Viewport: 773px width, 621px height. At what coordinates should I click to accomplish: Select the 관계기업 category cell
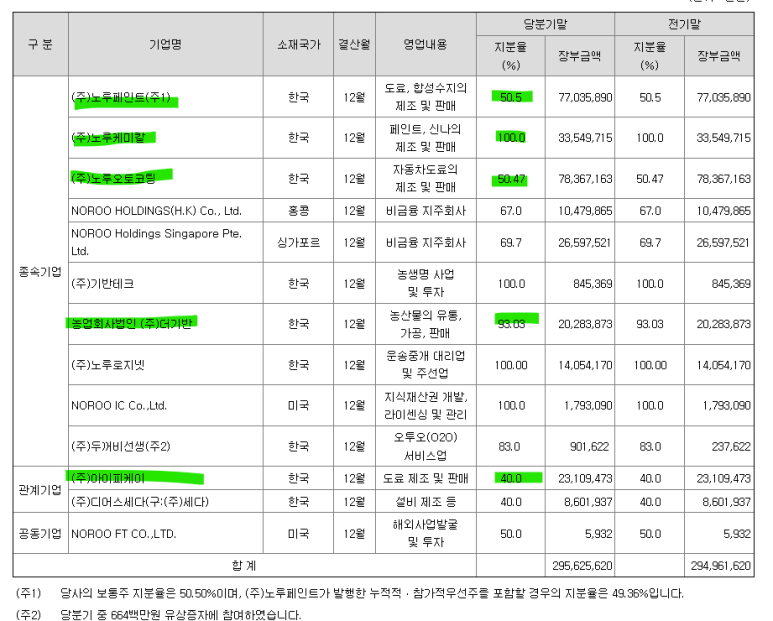[40, 490]
